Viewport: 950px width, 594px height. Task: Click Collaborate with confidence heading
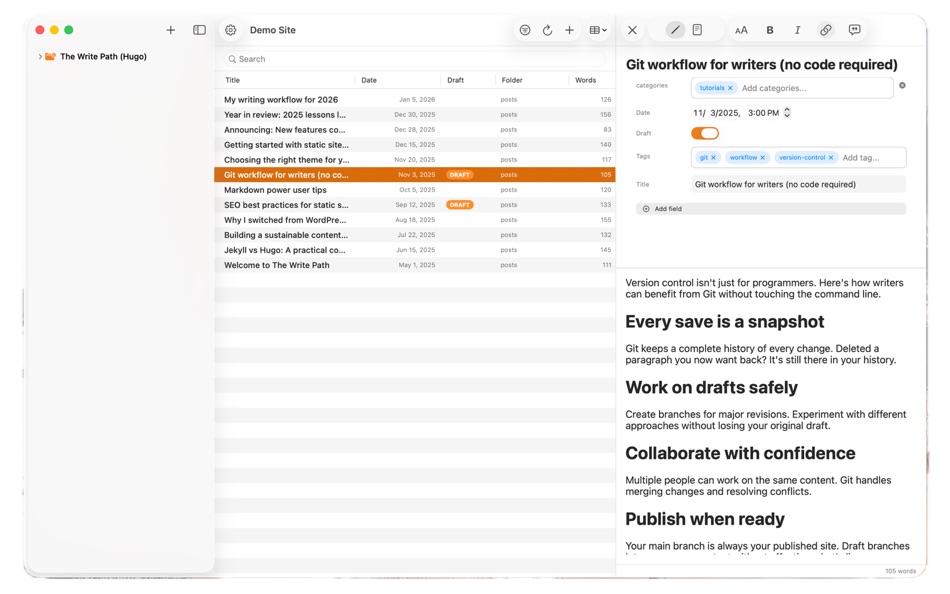point(740,453)
